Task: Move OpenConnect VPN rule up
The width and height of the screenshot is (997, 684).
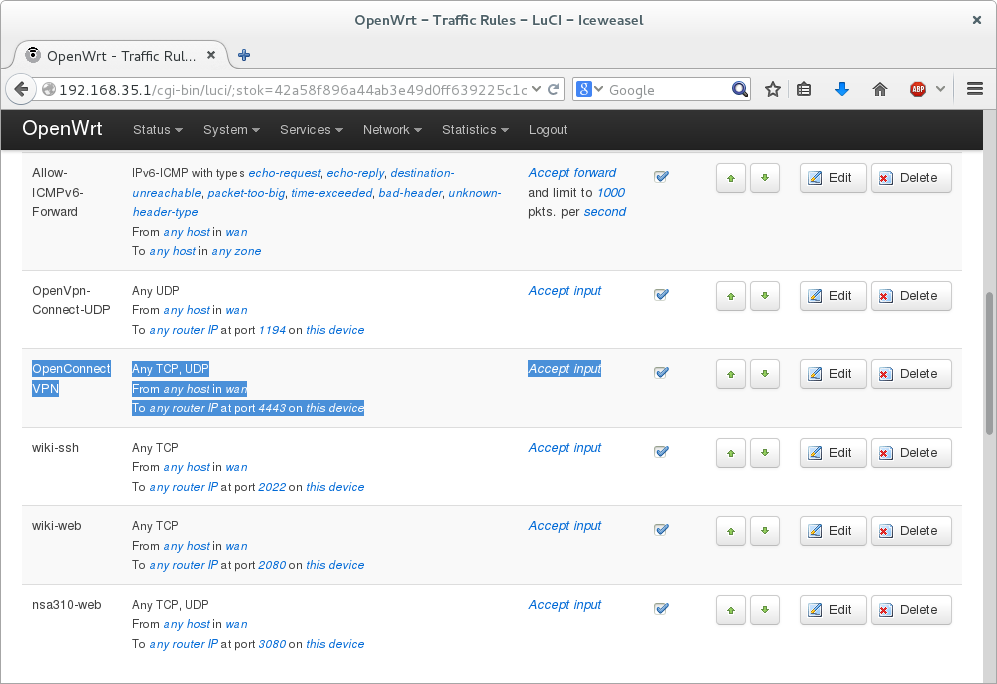Action: pos(731,374)
